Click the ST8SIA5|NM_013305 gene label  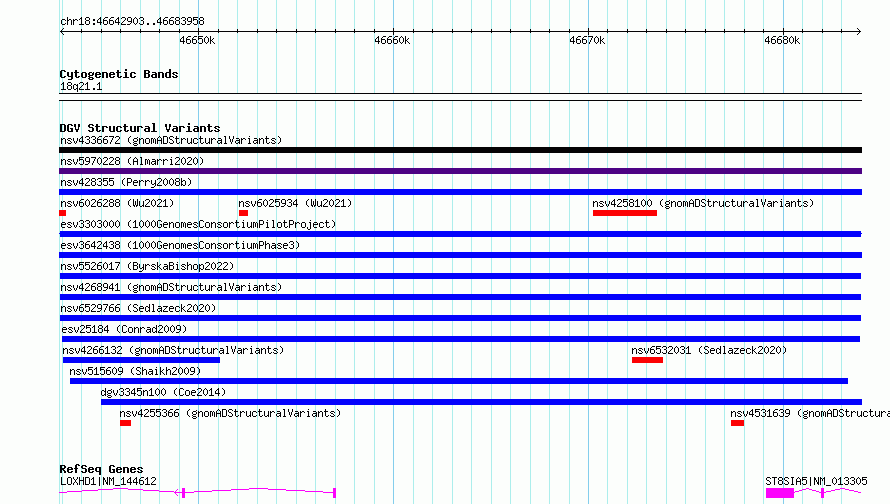click(816, 481)
